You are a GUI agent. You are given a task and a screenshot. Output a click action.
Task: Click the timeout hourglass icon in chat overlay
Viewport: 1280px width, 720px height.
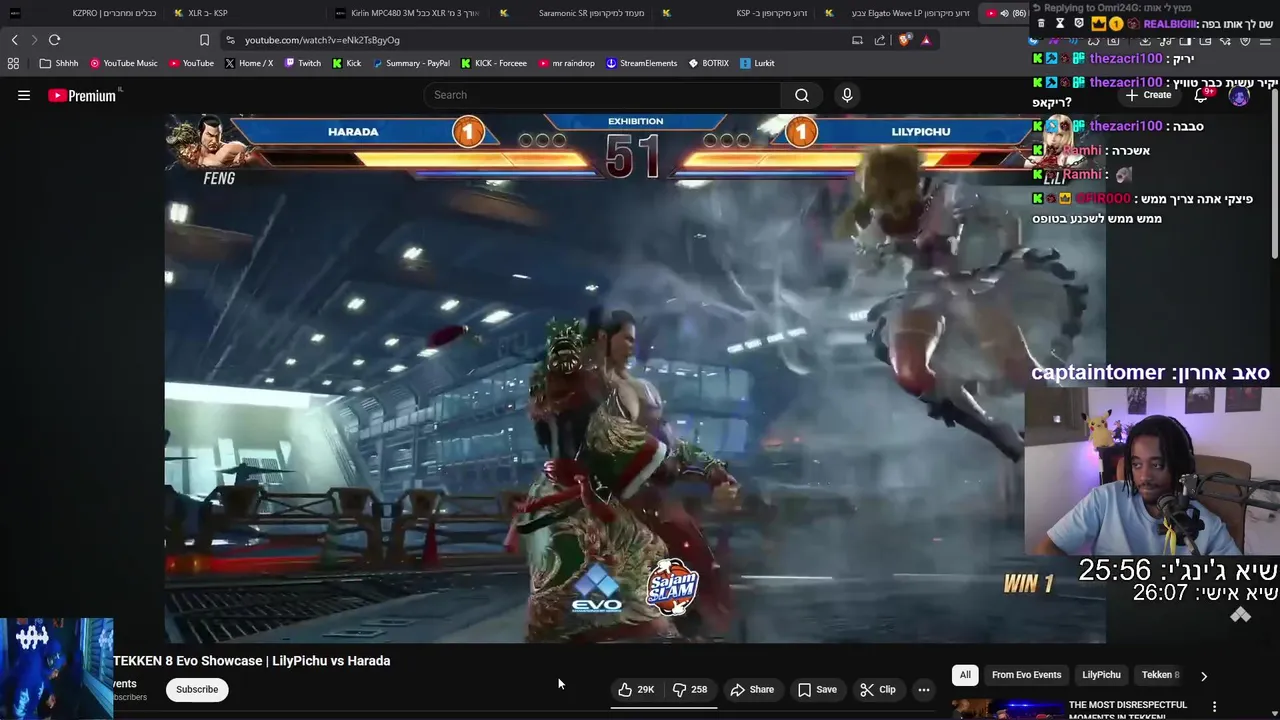tap(1060, 23)
